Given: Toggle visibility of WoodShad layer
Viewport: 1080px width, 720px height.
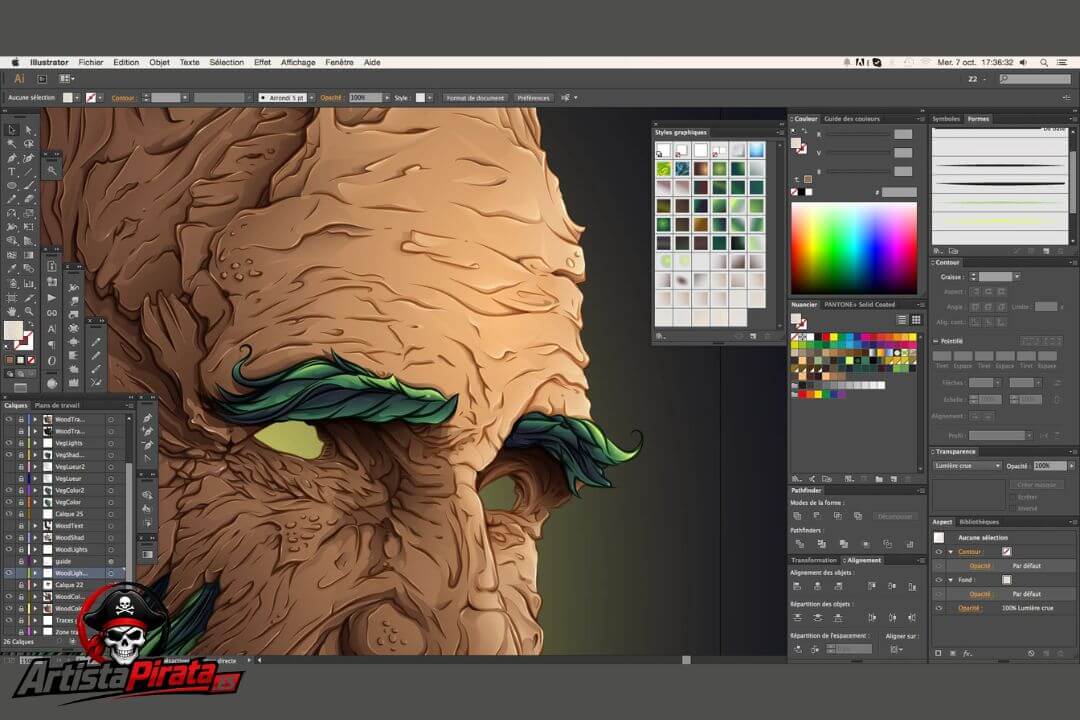Looking at the screenshot, I should [x=9, y=537].
